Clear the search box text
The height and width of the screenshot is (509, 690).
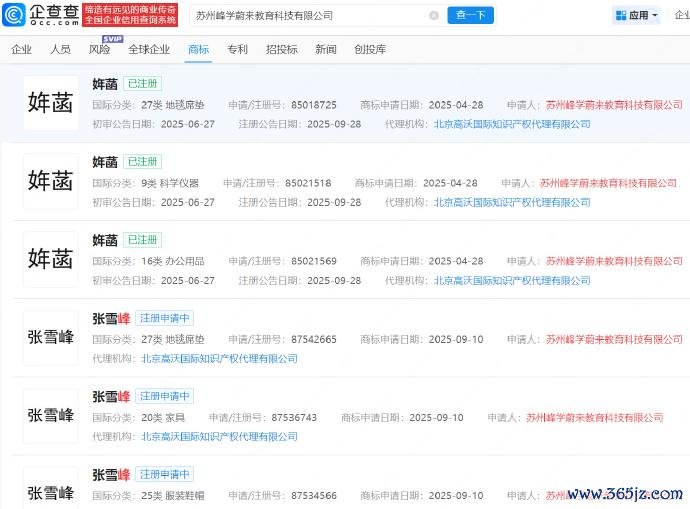[x=433, y=15]
